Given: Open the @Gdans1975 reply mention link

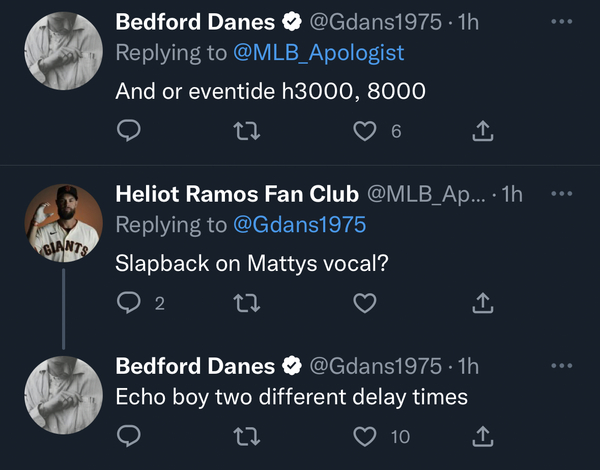Looking at the screenshot, I should (300, 225).
